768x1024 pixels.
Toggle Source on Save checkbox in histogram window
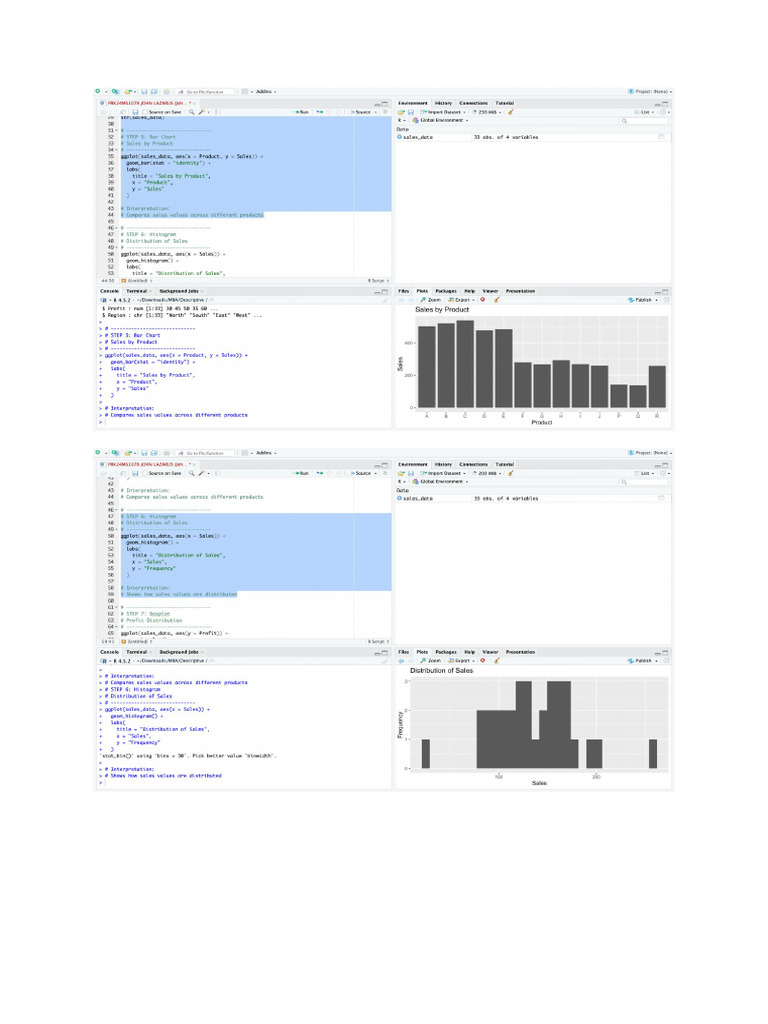tap(145, 473)
